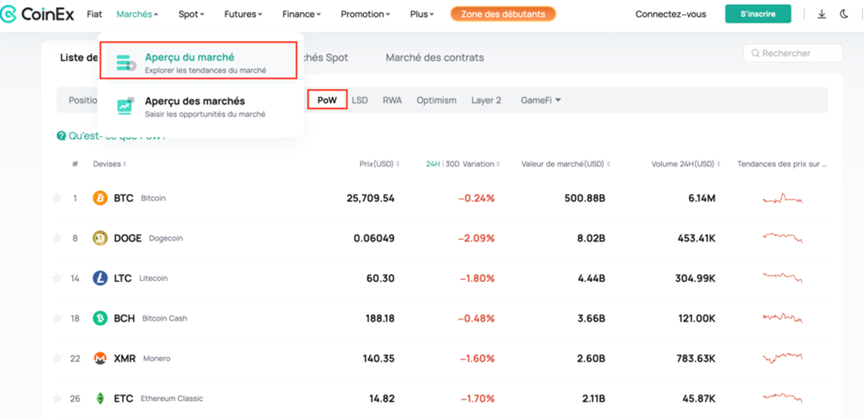Viewport: 864px width, 419px height.
Task: Favorite XMR with its star
Action: pyautogui.click(x=57, y=358)
